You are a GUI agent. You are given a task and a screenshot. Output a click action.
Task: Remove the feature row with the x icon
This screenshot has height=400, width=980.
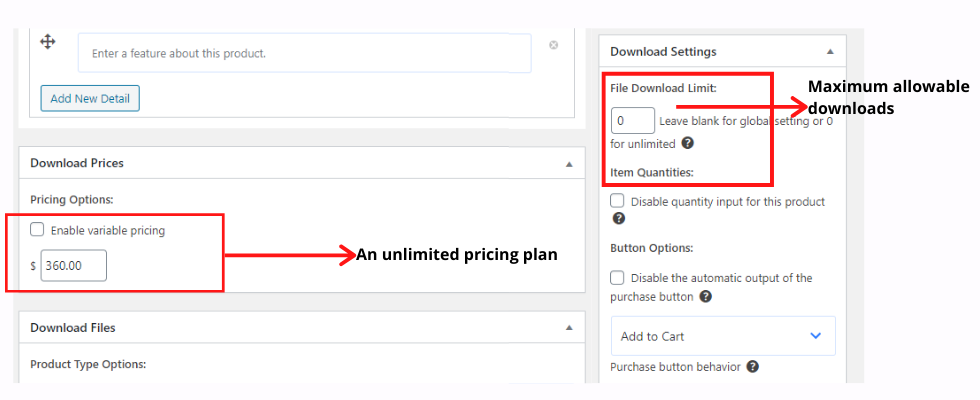coord(553,45)
